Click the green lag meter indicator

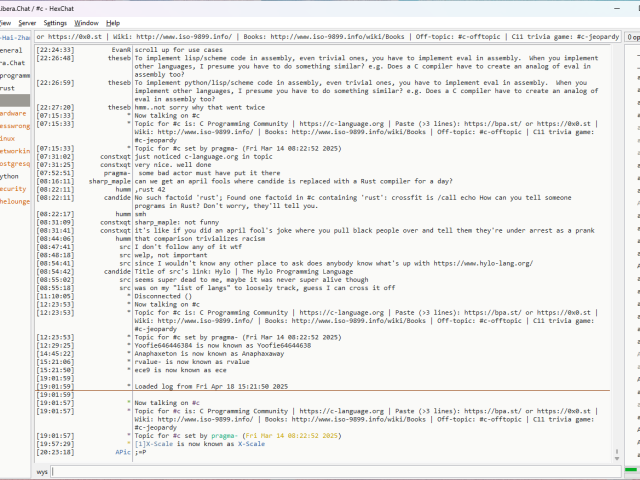click(631, 470)
